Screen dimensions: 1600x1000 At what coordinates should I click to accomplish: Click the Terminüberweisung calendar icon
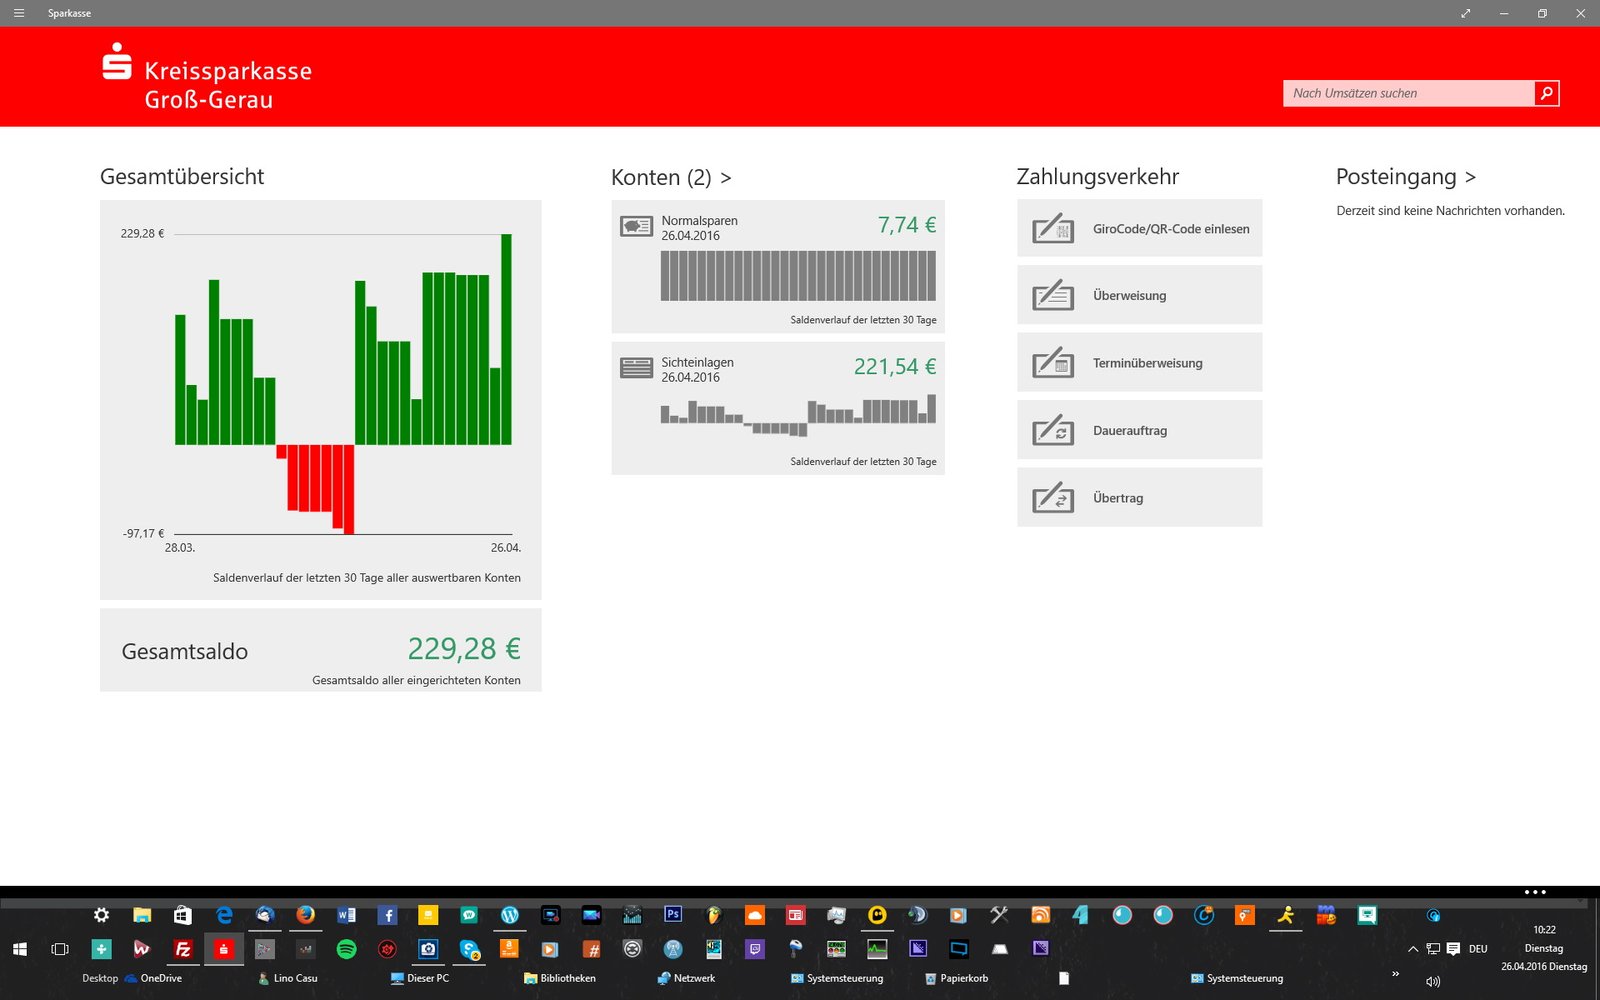pos(1053,362)
